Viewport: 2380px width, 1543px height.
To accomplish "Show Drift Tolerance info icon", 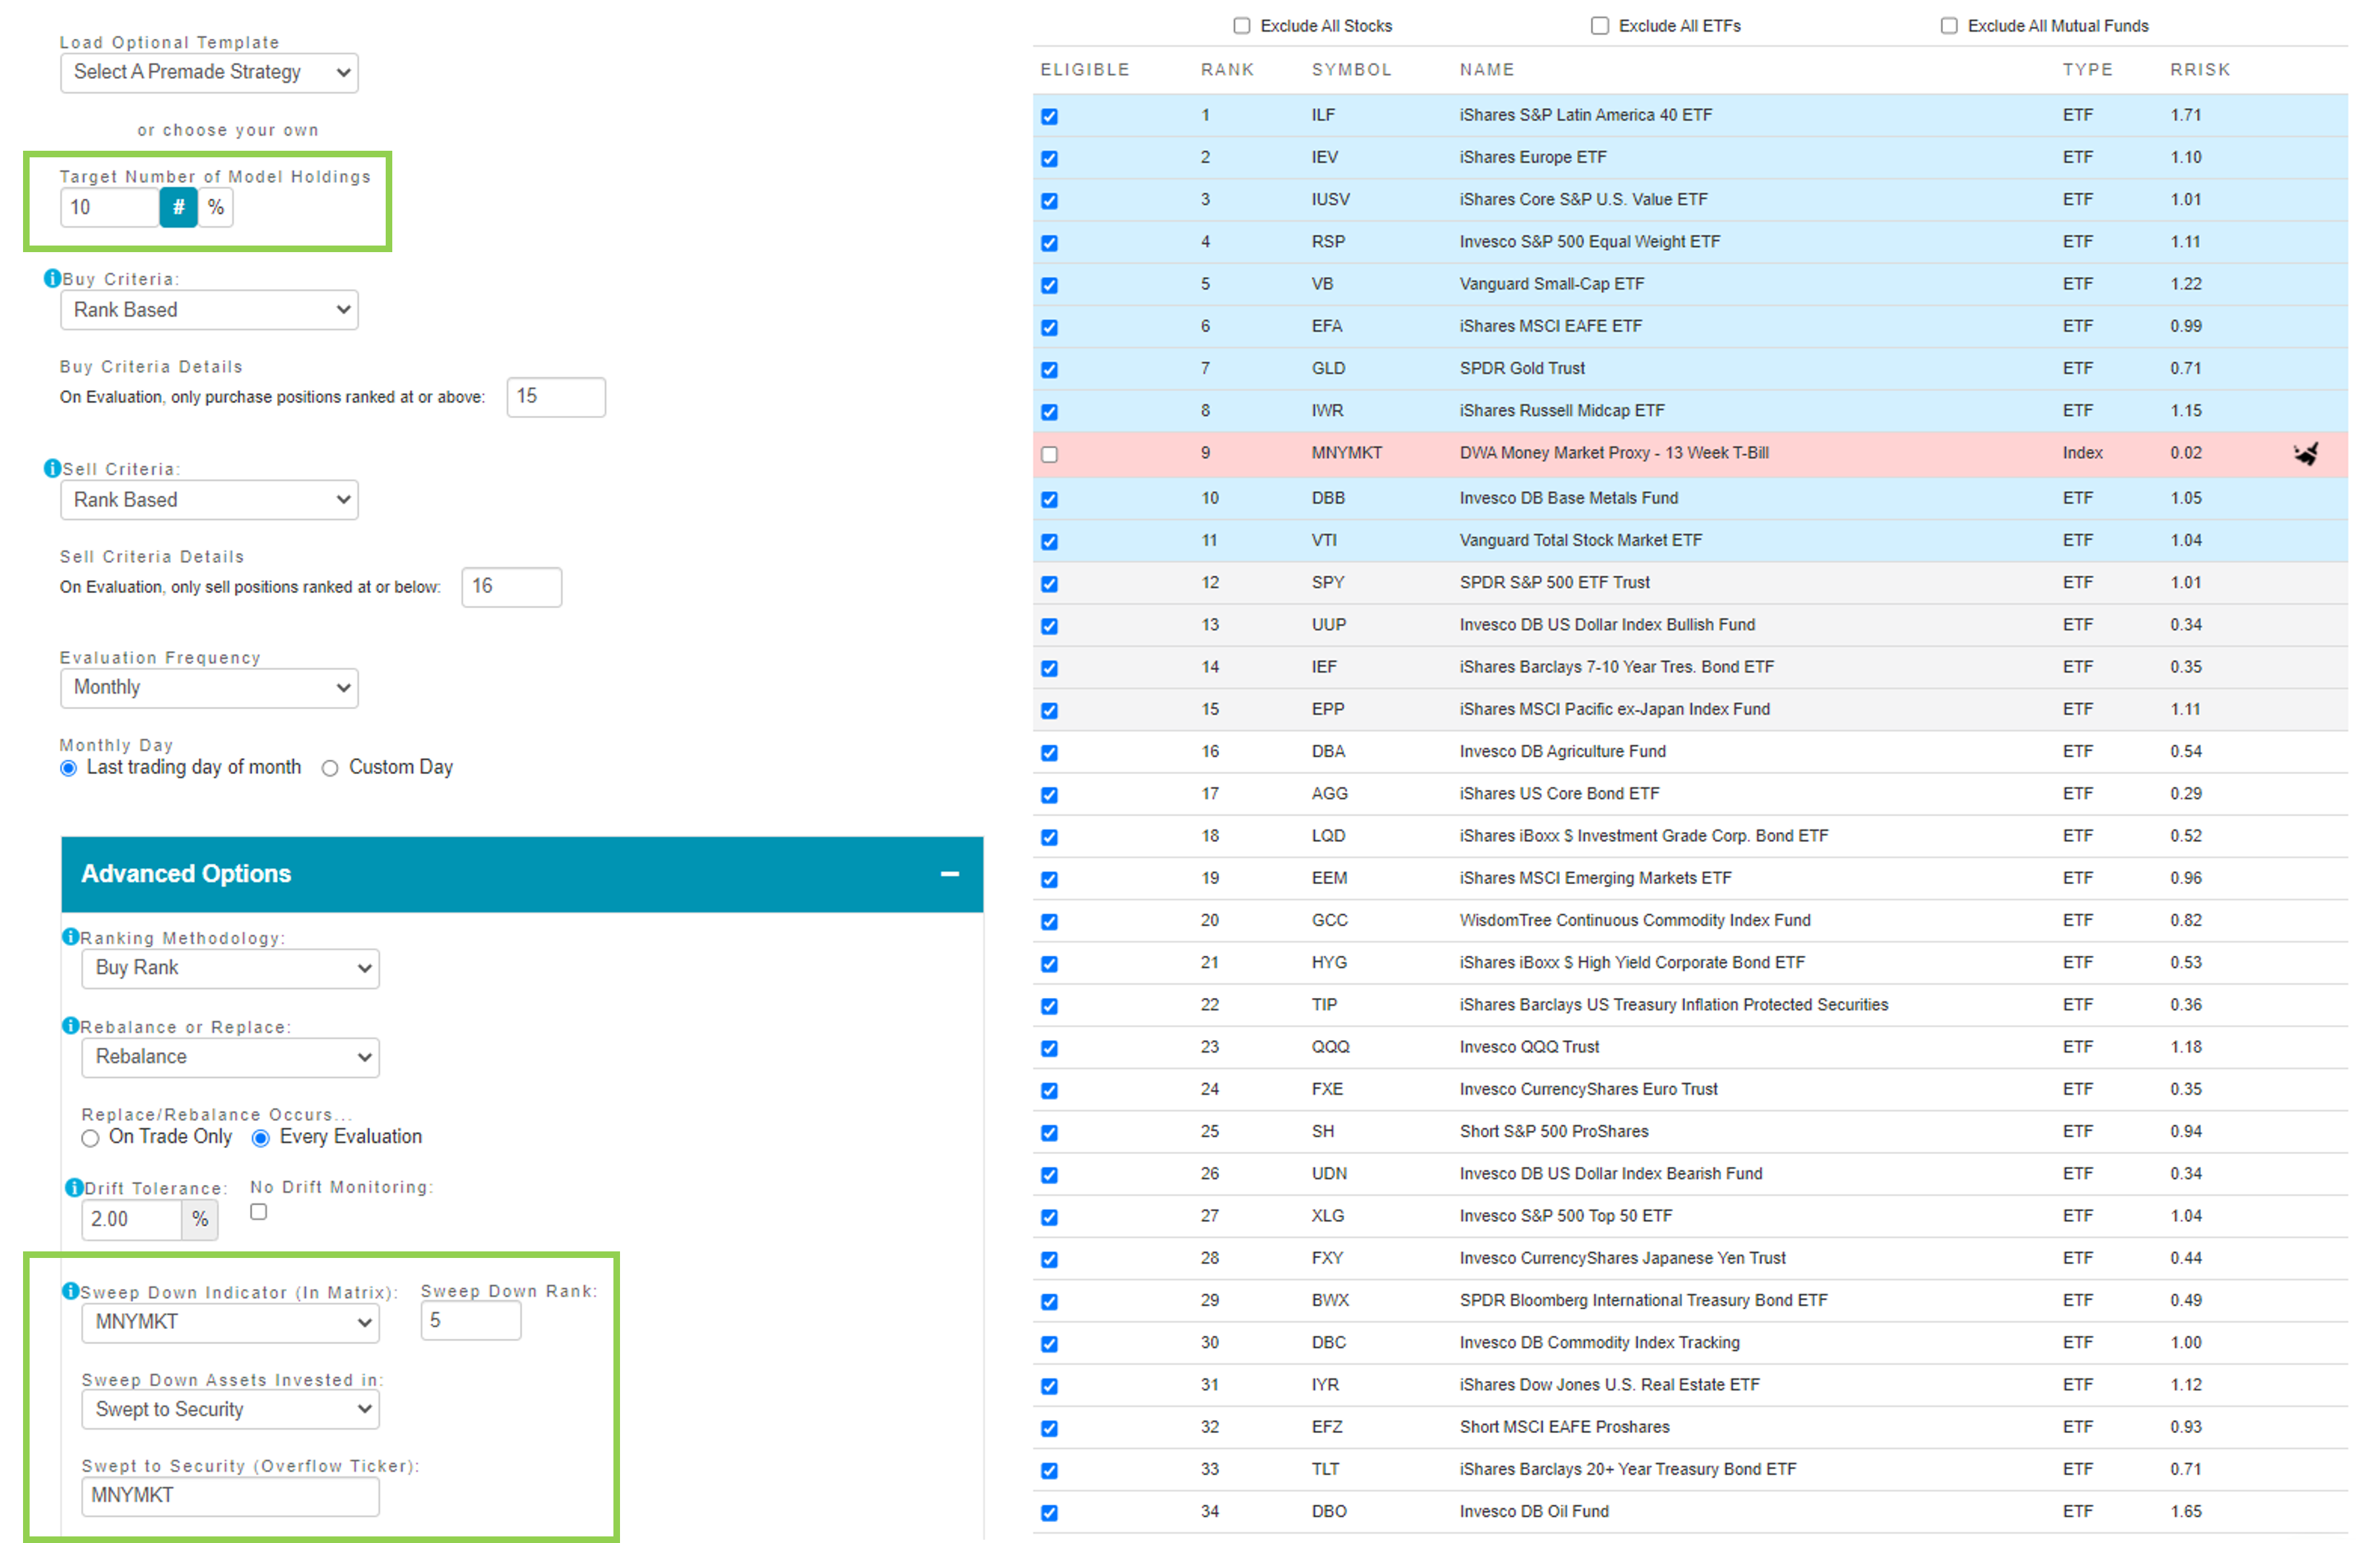I will tap(73, 1187).
